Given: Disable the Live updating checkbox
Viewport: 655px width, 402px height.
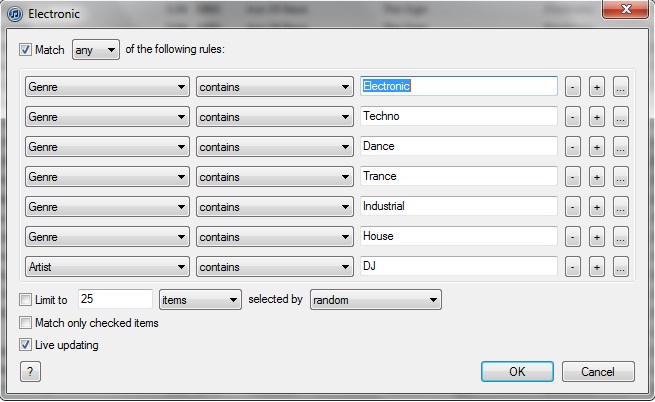Looking at the screenshot, I should (25, 345).
